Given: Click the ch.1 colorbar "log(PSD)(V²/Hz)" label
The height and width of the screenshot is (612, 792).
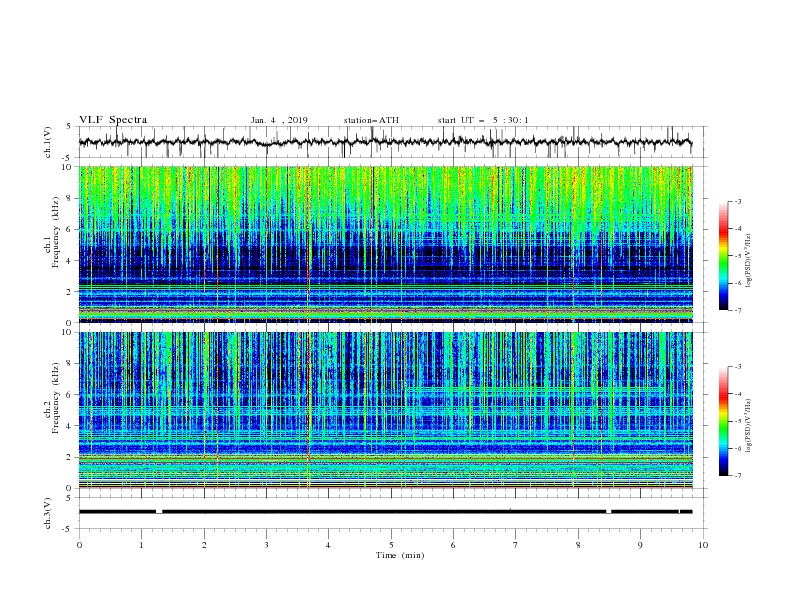Looking at the screenshot, I should point(748,261).
